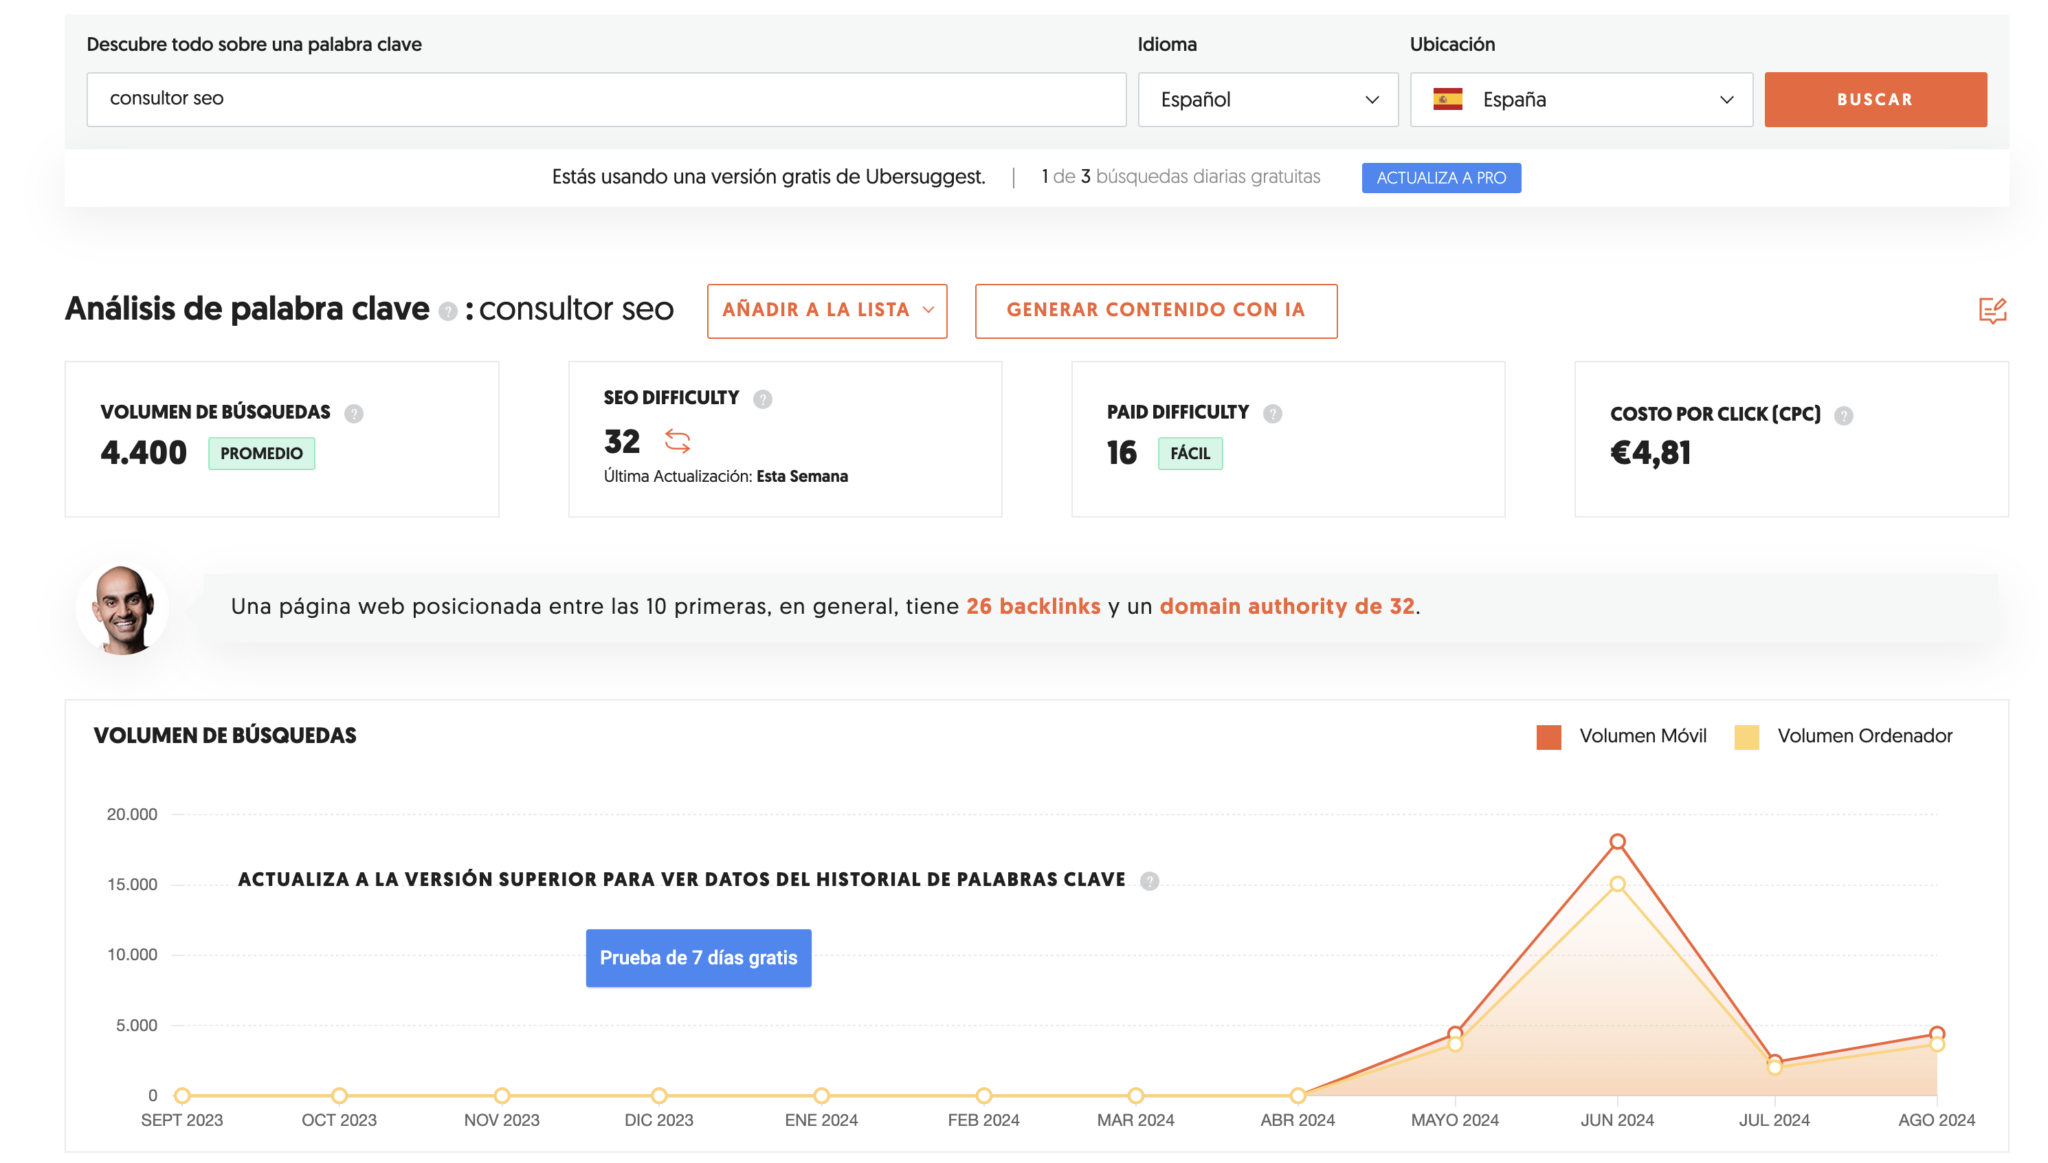Image resolution: width=2048 pixels, height=1163 pixels.
Task: Open the Ubicación dropdown showing España
Action: tap(1581, 99)
